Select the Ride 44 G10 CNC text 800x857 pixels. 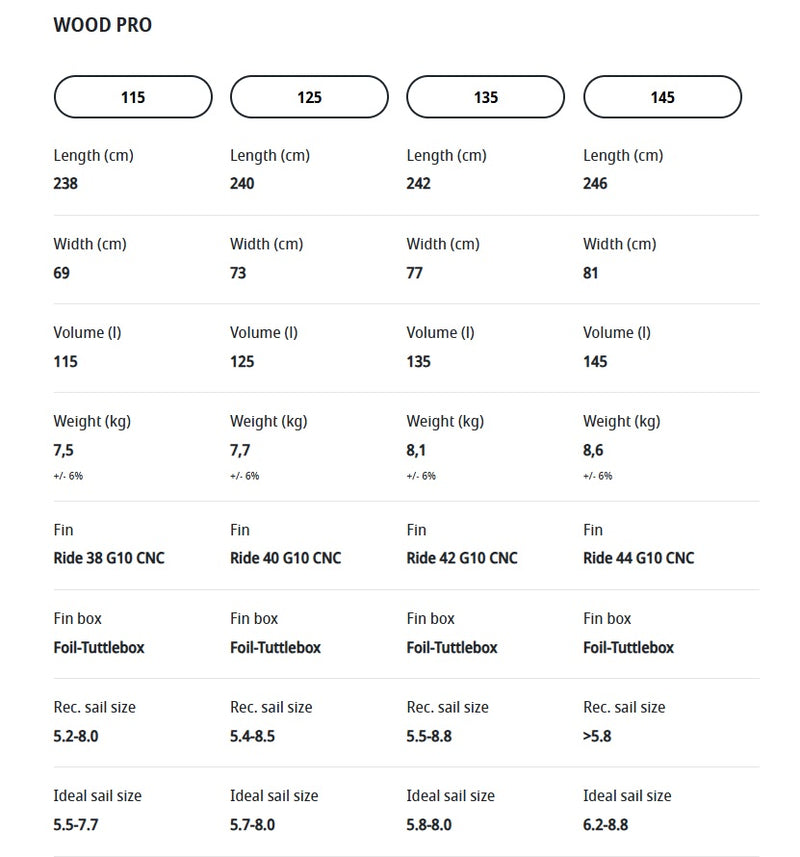point(638,558)
